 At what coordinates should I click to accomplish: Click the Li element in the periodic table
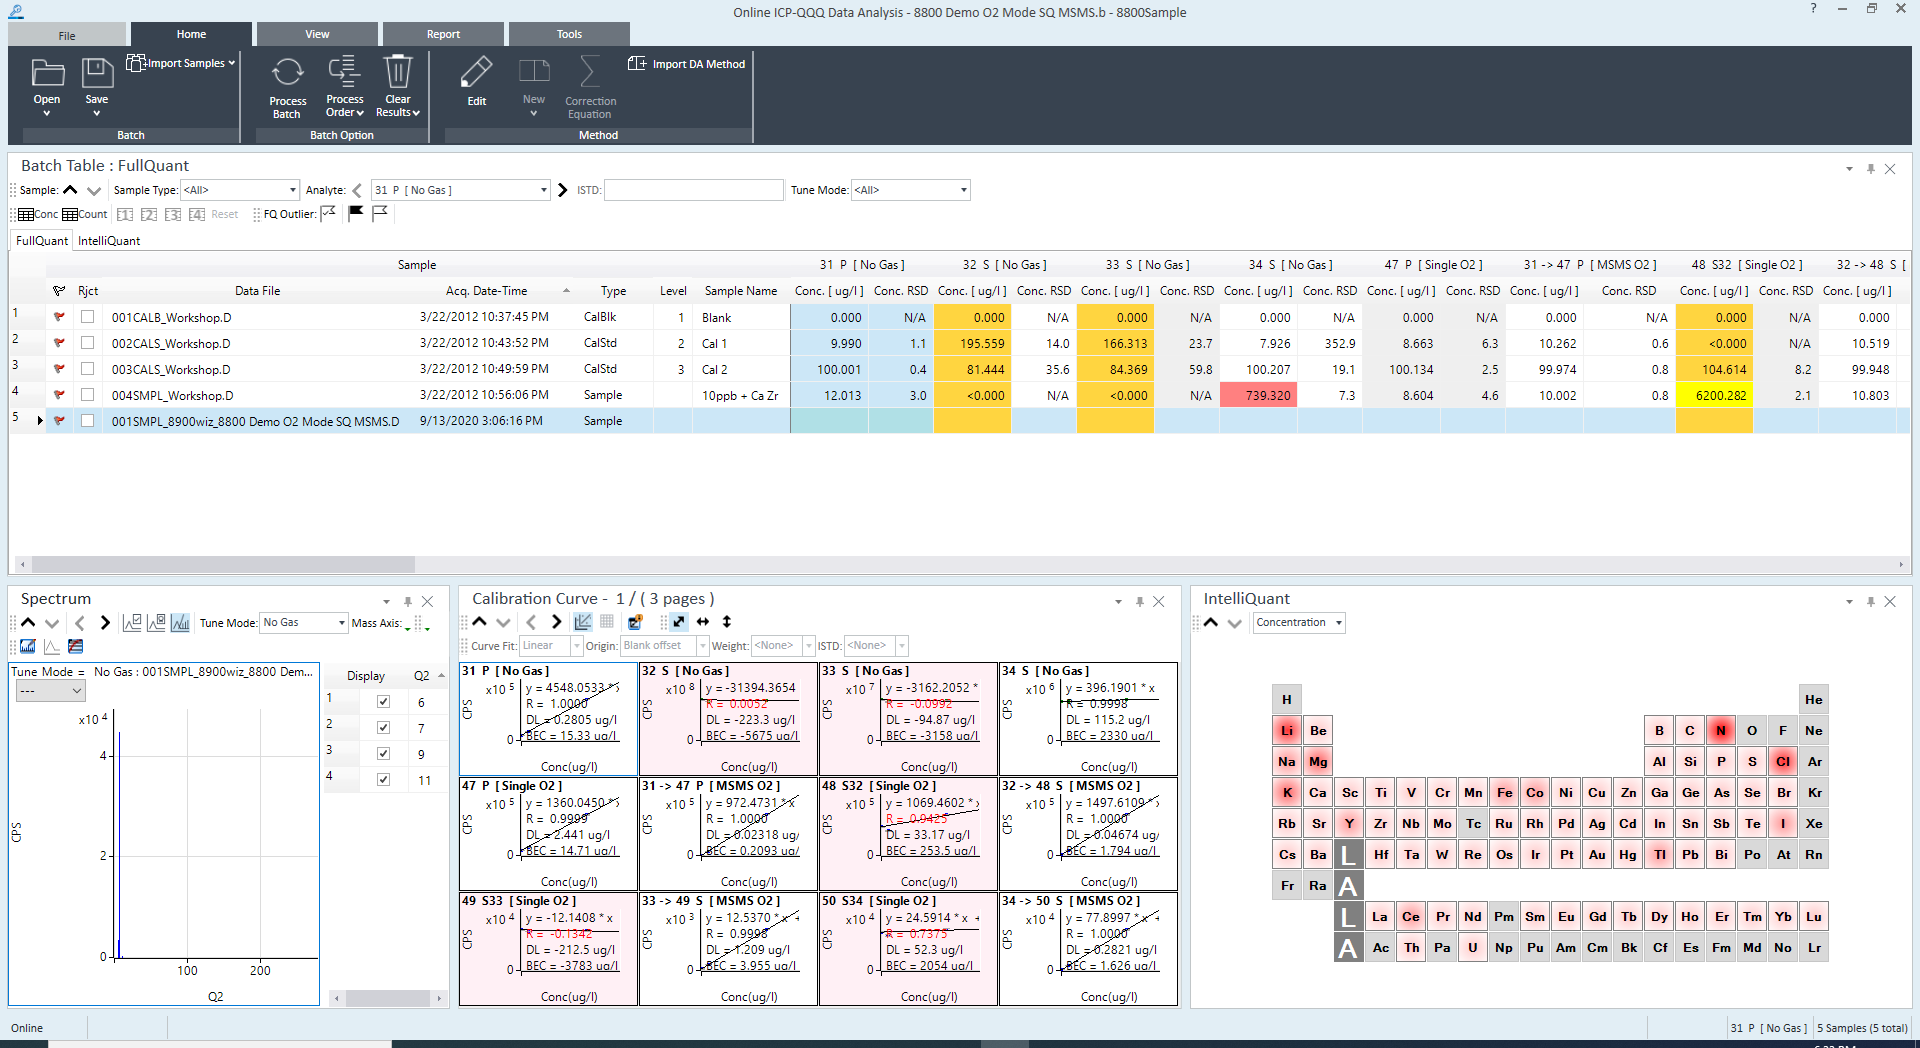1287,731
